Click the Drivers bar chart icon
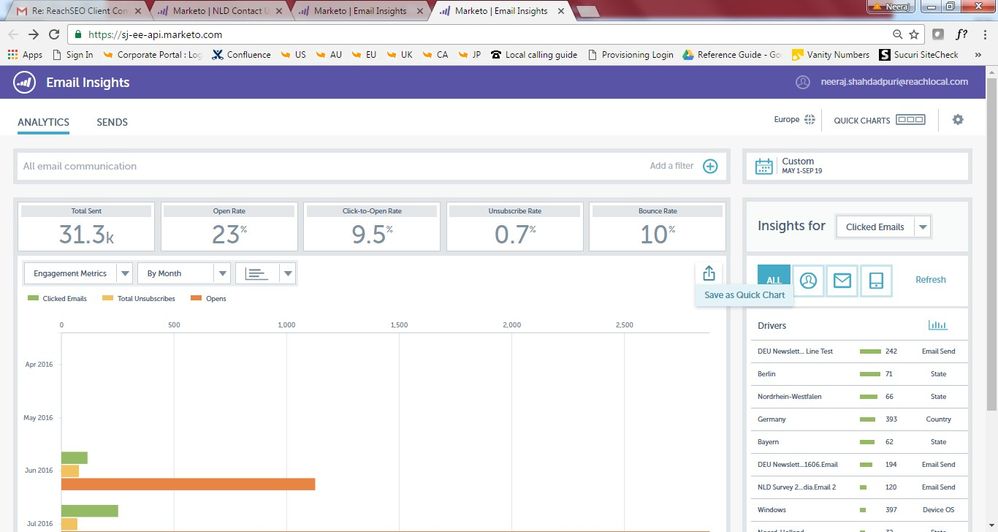Image resolution: width=998 pixels, height=532 pixels. 937,325
